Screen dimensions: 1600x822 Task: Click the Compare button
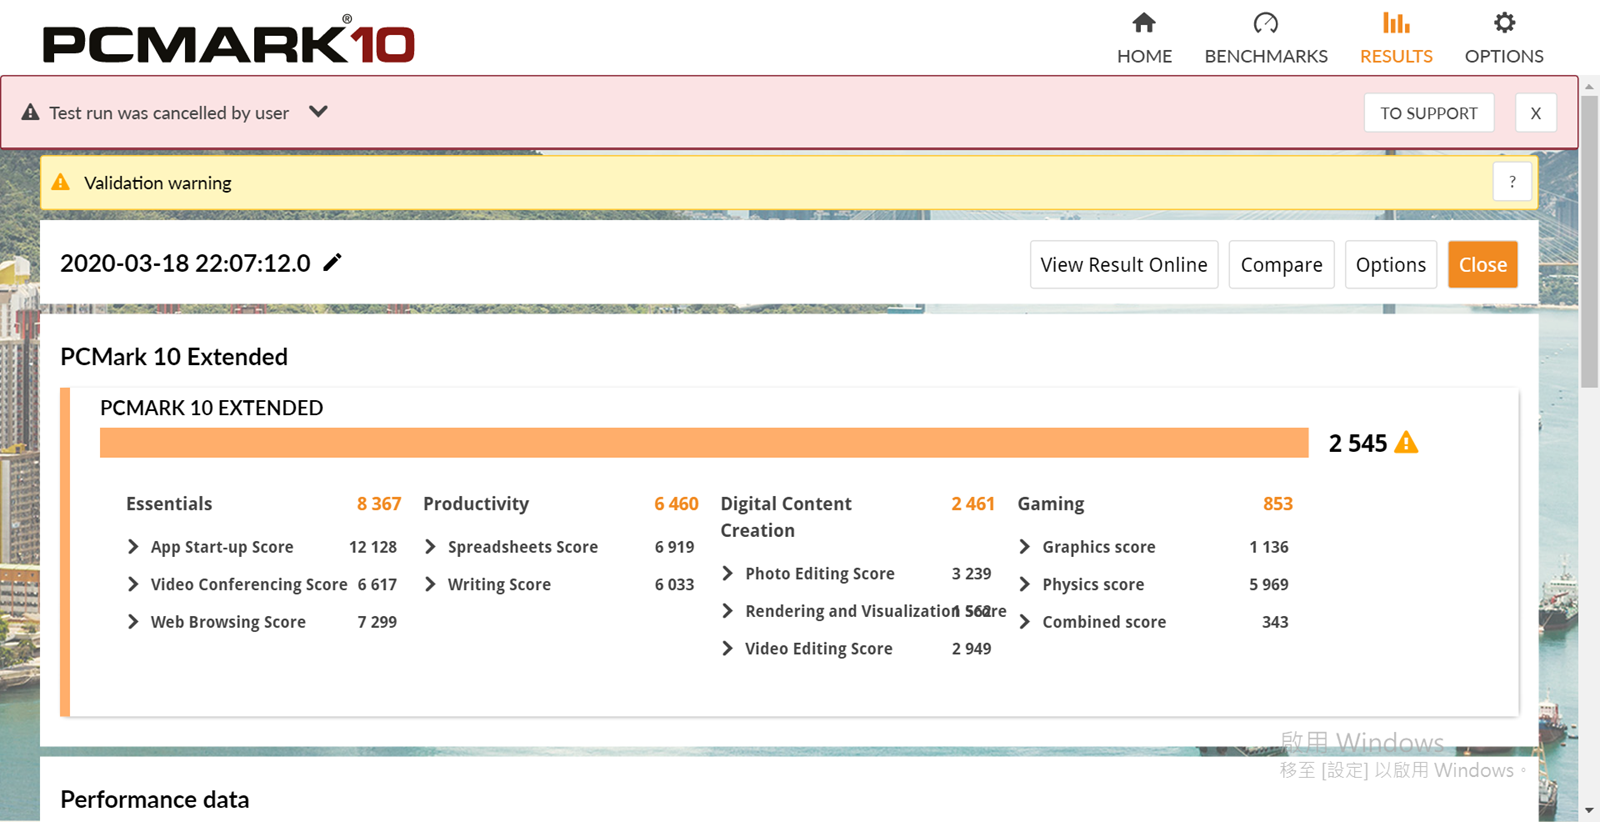[1281, 265]
